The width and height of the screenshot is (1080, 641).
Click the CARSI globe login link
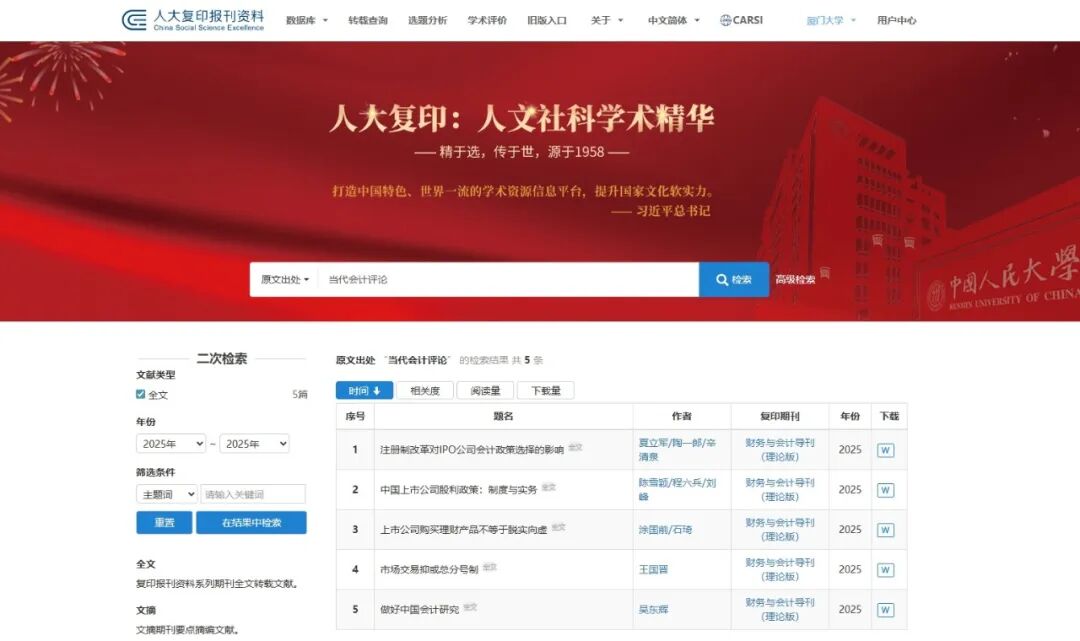click(x=741, y=20)
